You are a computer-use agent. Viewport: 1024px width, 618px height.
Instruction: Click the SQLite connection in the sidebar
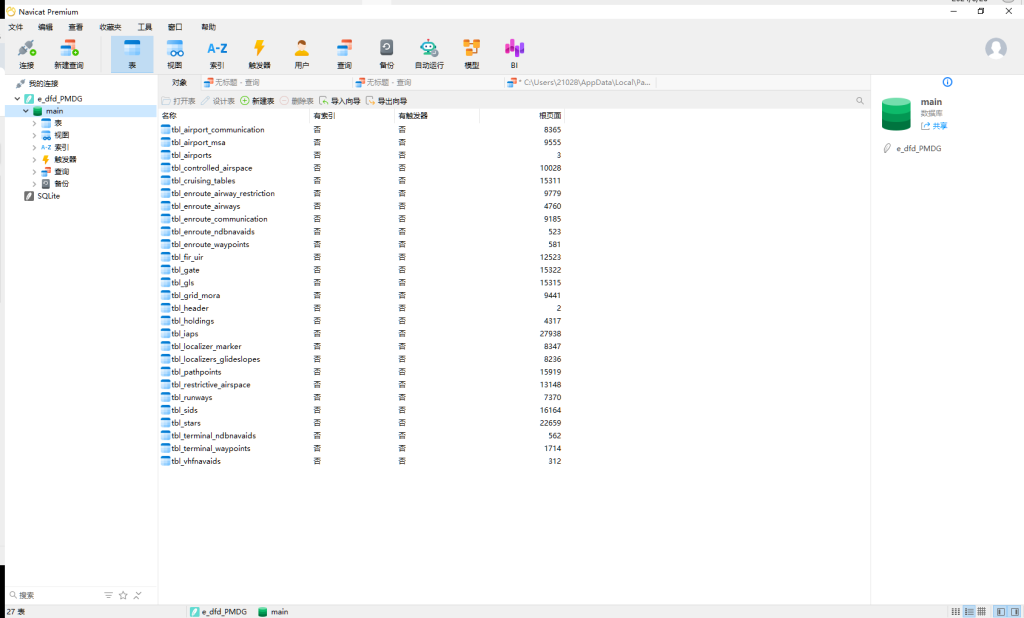point(42,196)
